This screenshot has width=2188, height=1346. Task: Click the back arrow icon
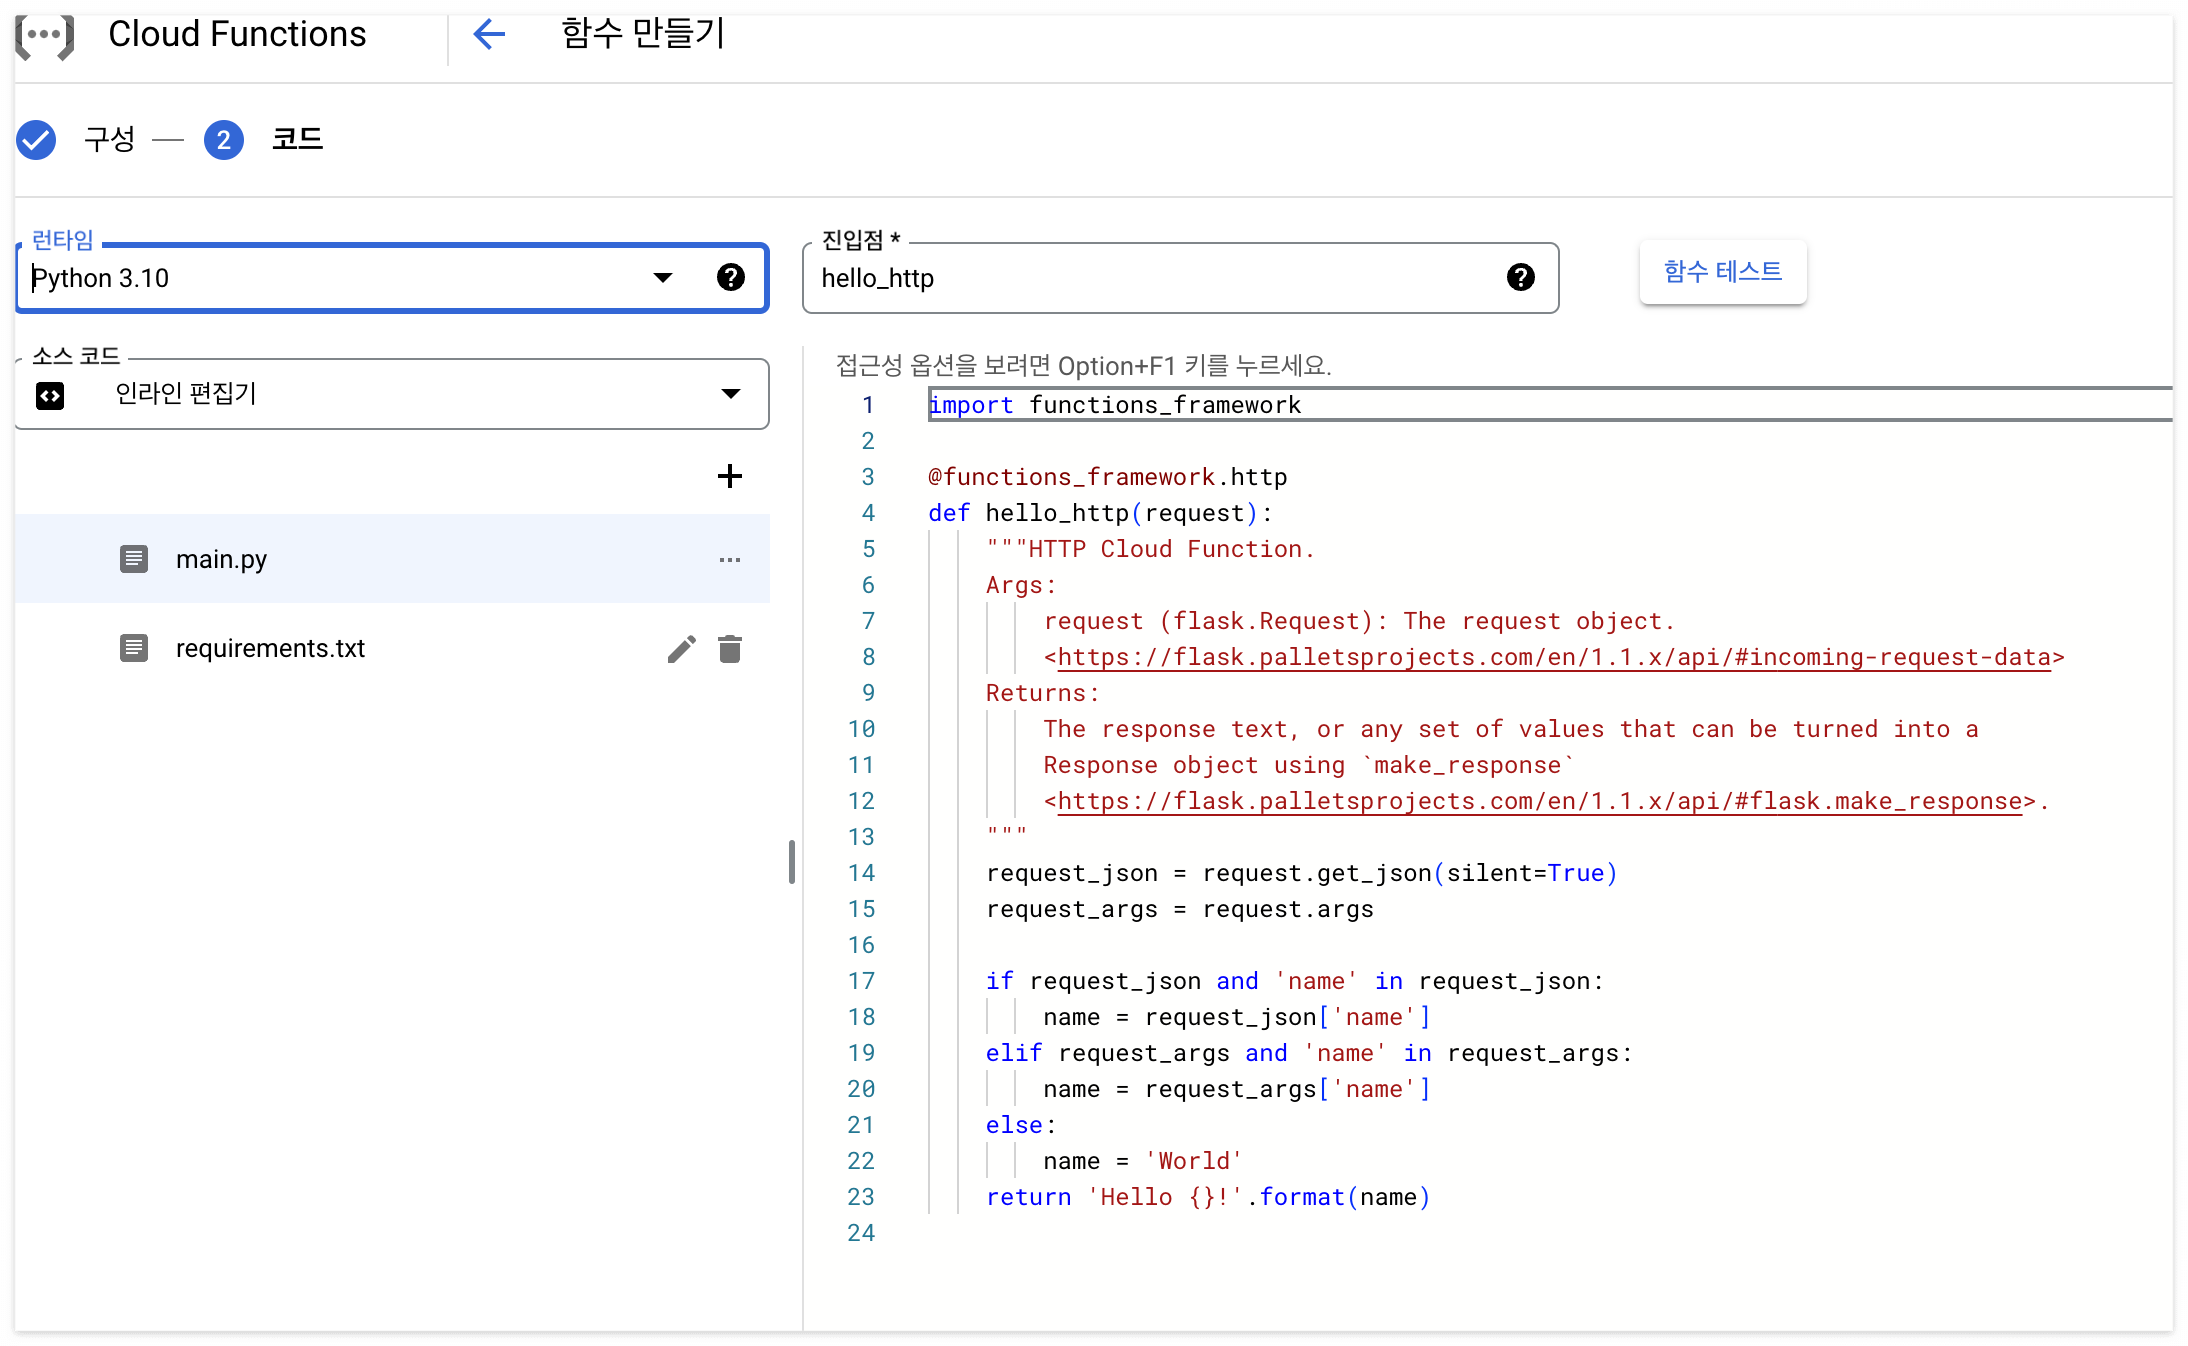pos(489,35)
